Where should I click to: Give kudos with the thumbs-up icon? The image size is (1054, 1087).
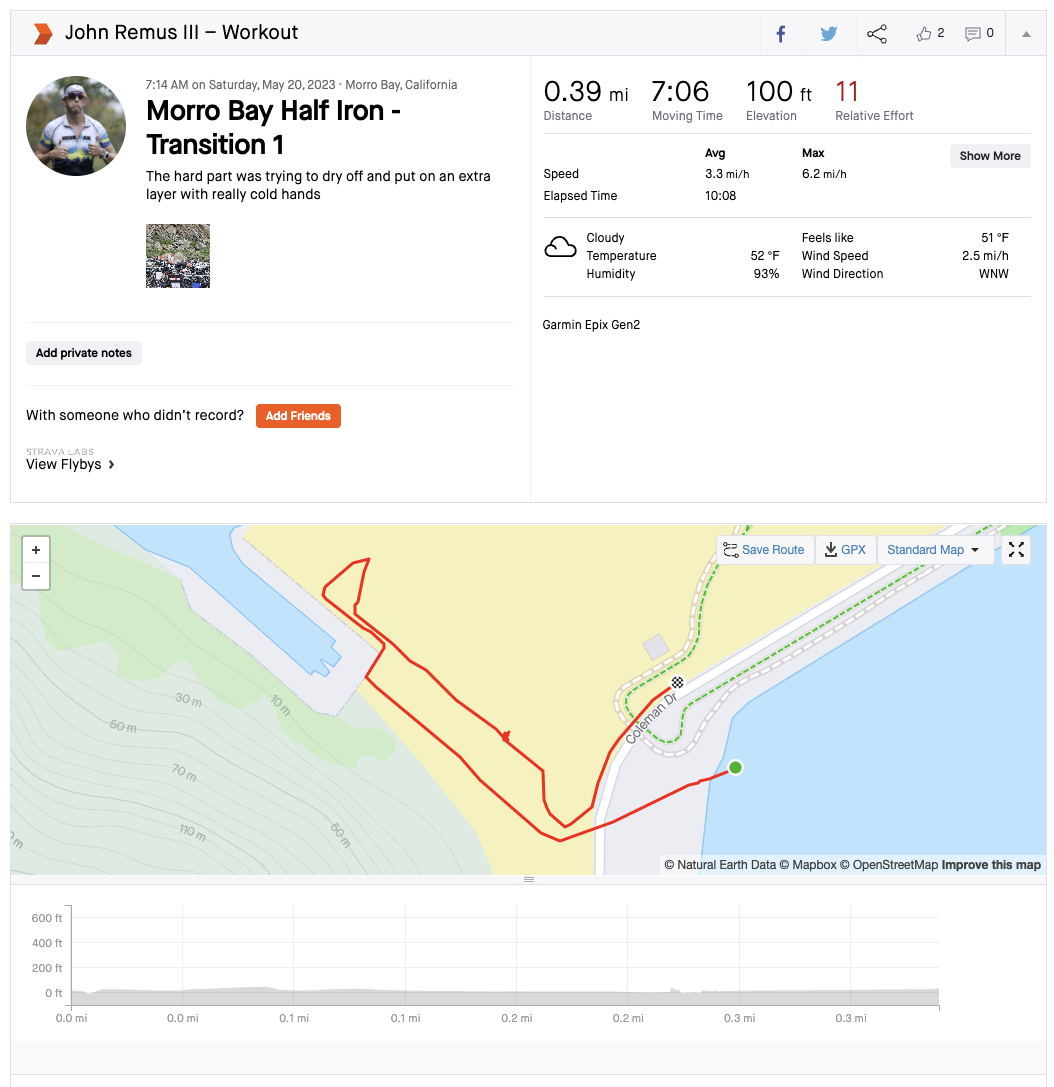[x=925, y=34]
